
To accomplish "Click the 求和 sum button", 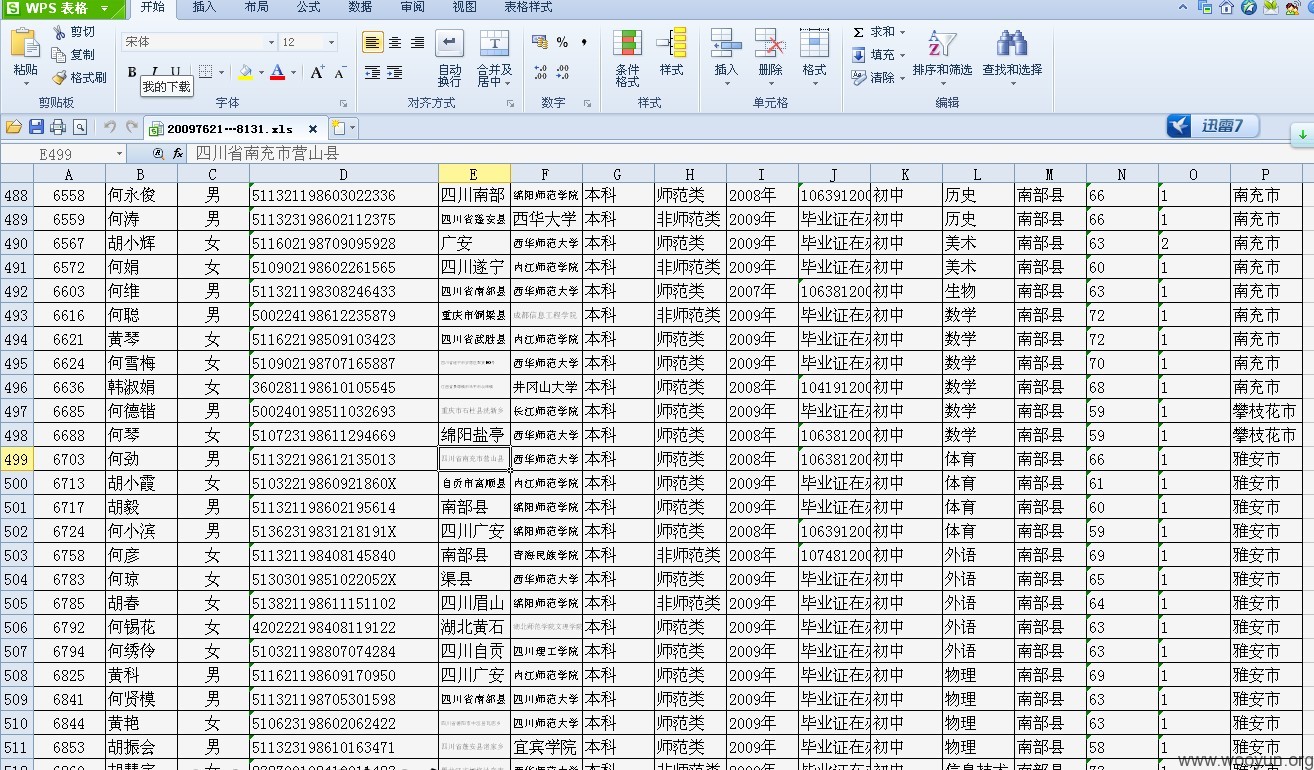I will (x=874, y=32).
